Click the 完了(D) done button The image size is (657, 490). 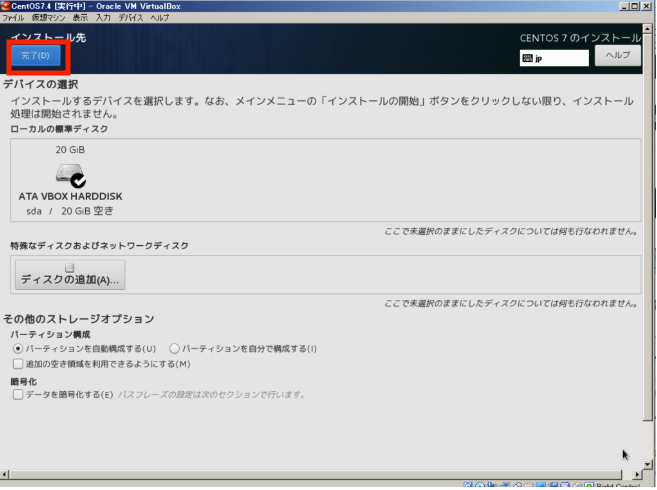36,56
